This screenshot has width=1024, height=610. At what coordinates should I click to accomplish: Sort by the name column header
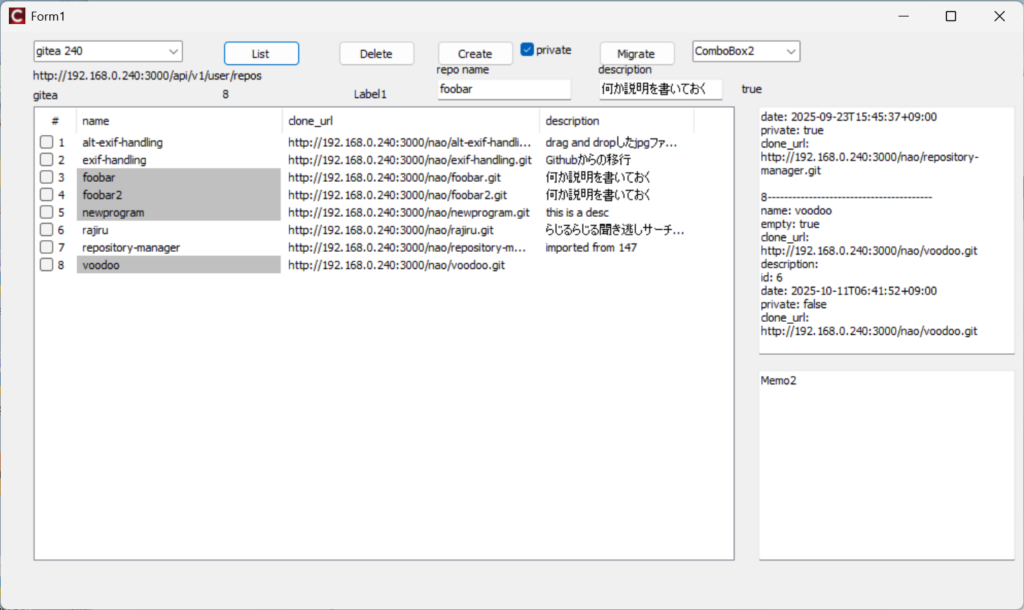click(178, 121)
